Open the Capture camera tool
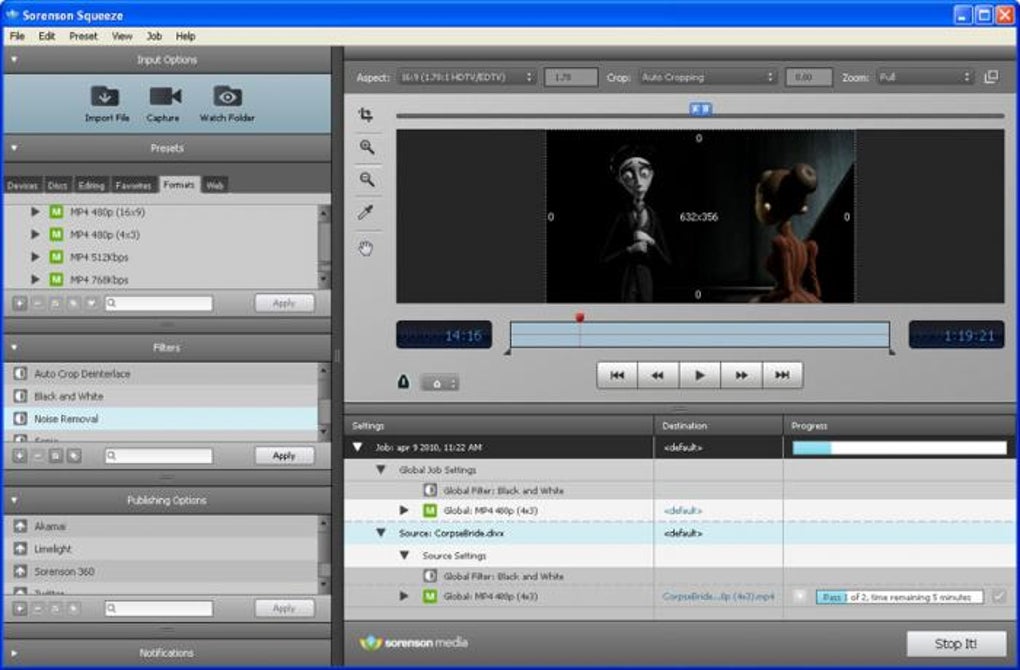The width and height of the screenshot is (1020, 670). 165,96
